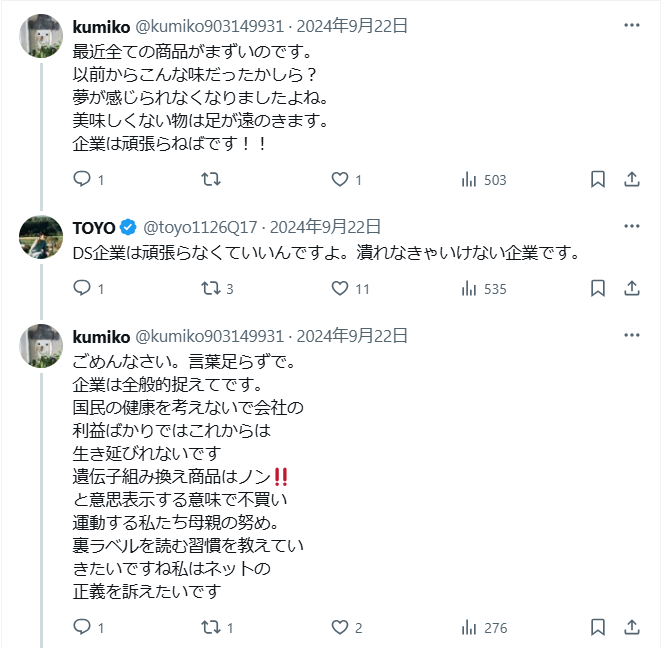
Task: Share kumiko's last tweet
Action: (x=632, y=628)
